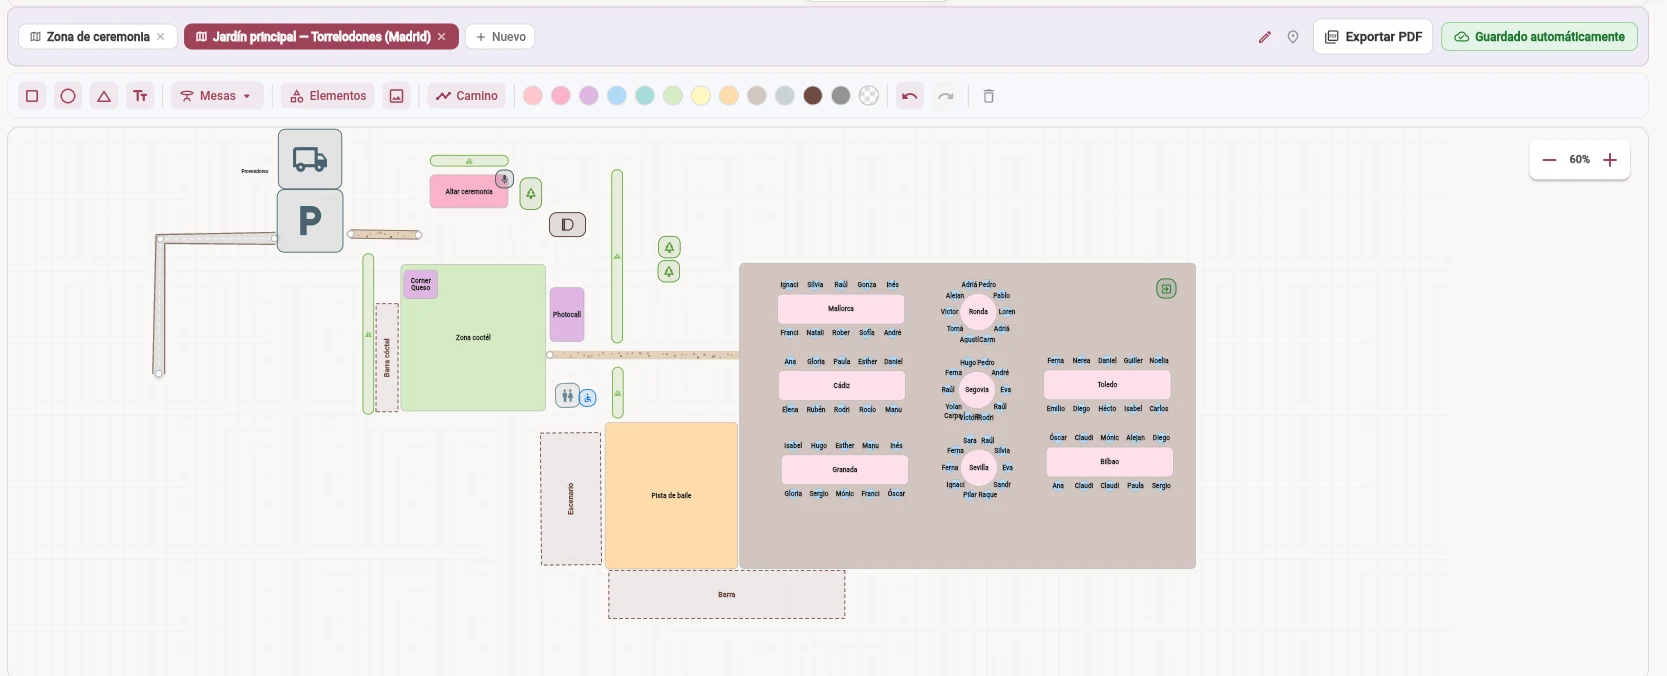Image resolution: width=1667 pixels, height=676 pixels.
Task: Pick the peach orange color swatch
Action: click(x=729, y=96)
